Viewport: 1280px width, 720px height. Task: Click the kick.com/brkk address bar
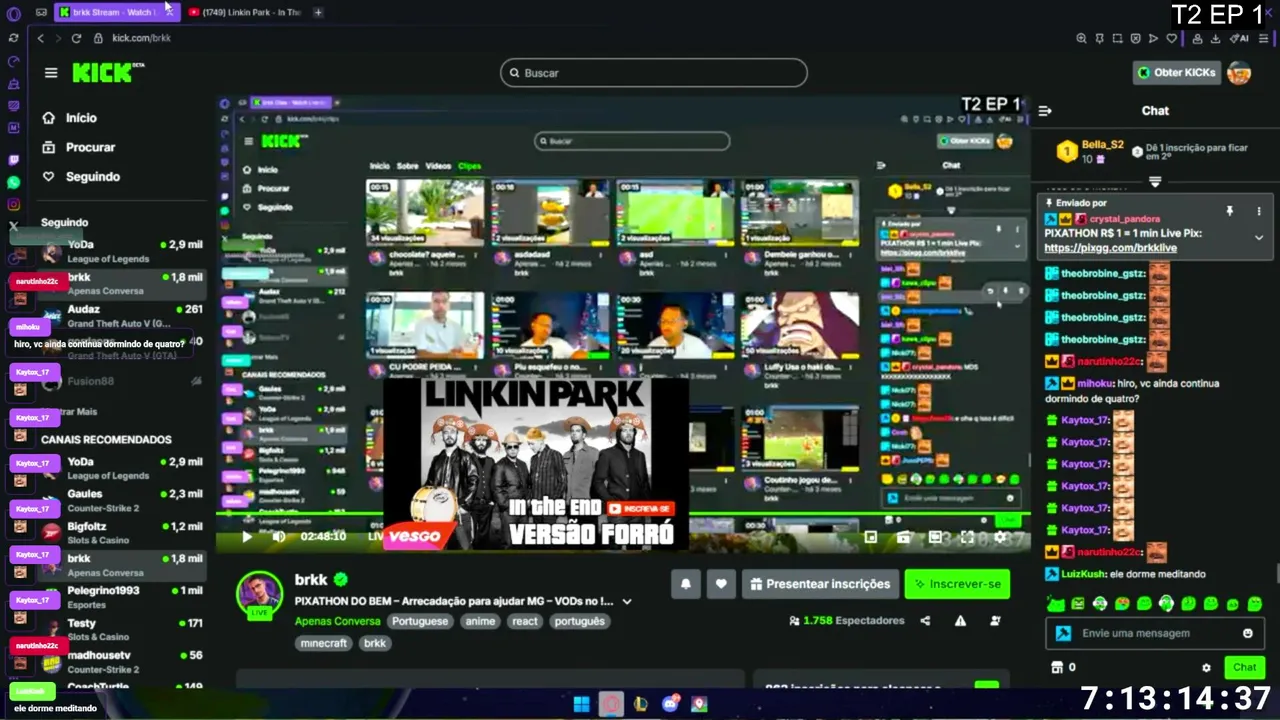click(141, 38)
